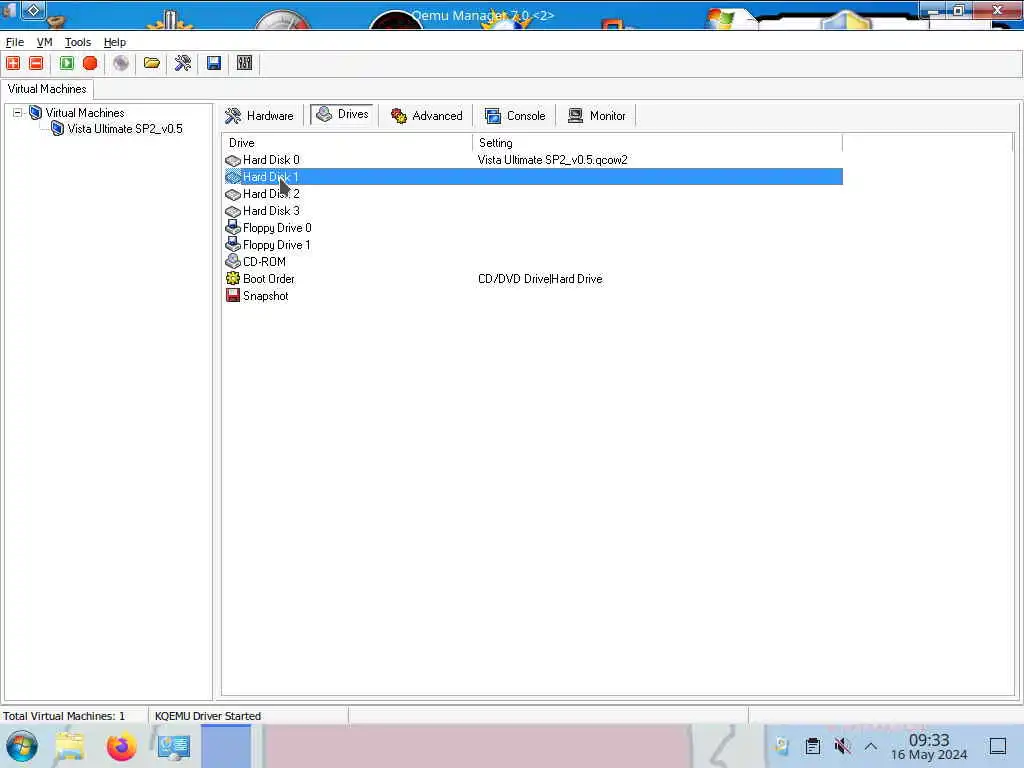The image size is (1024, 768).
Task: Click the show desktop tray button
Action: [998, 746]
